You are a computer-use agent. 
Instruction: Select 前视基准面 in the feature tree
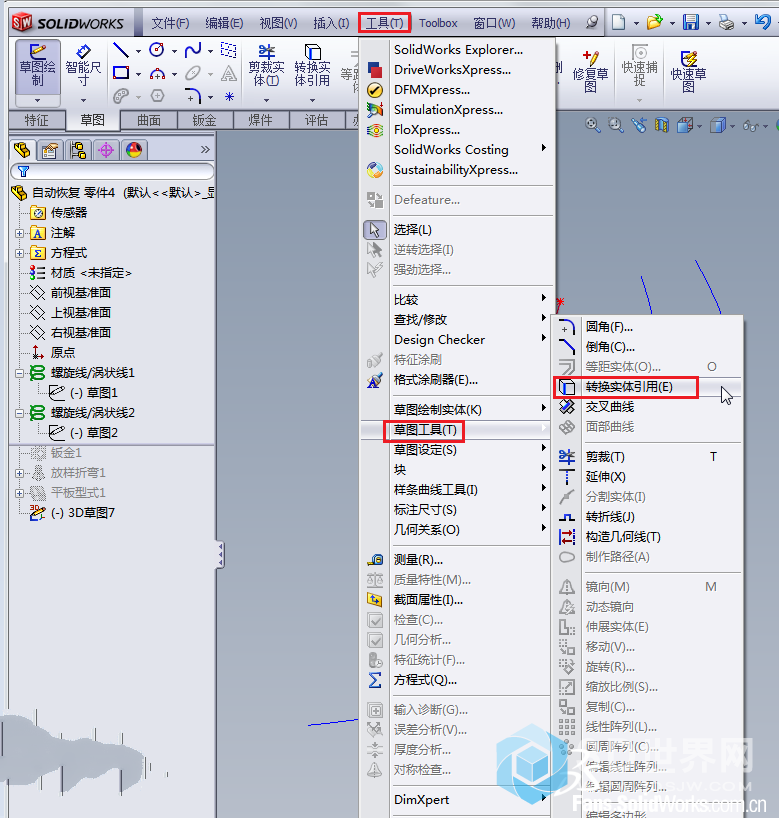80,293
